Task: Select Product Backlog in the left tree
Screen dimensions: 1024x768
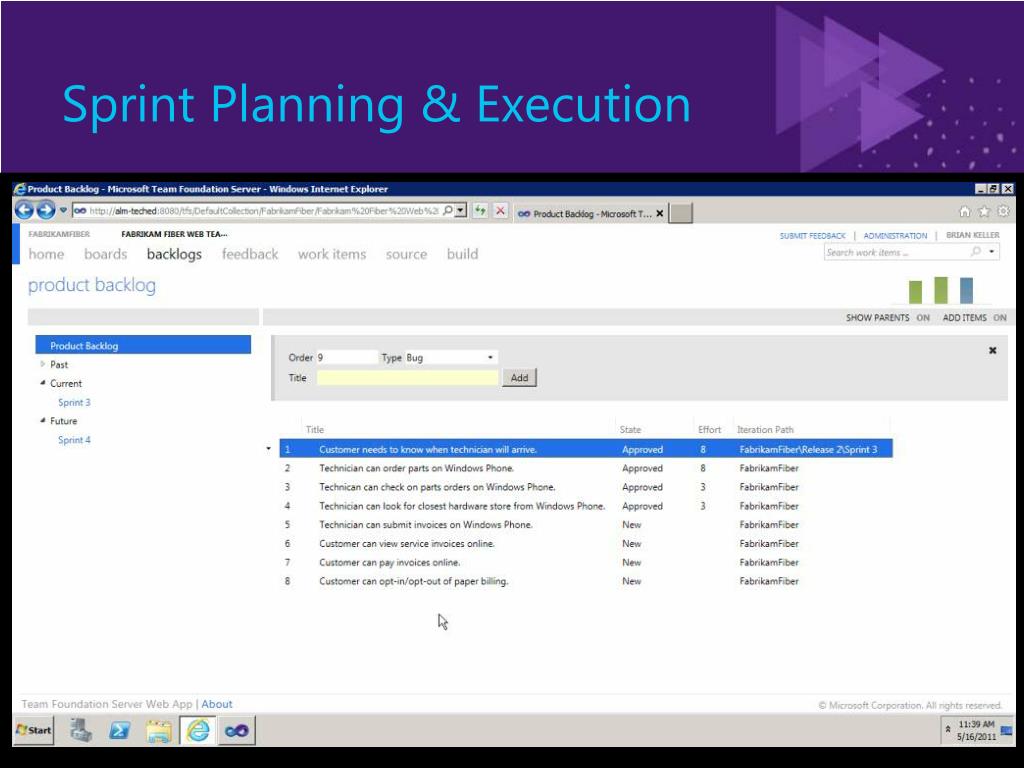Action: pos(143,345)
